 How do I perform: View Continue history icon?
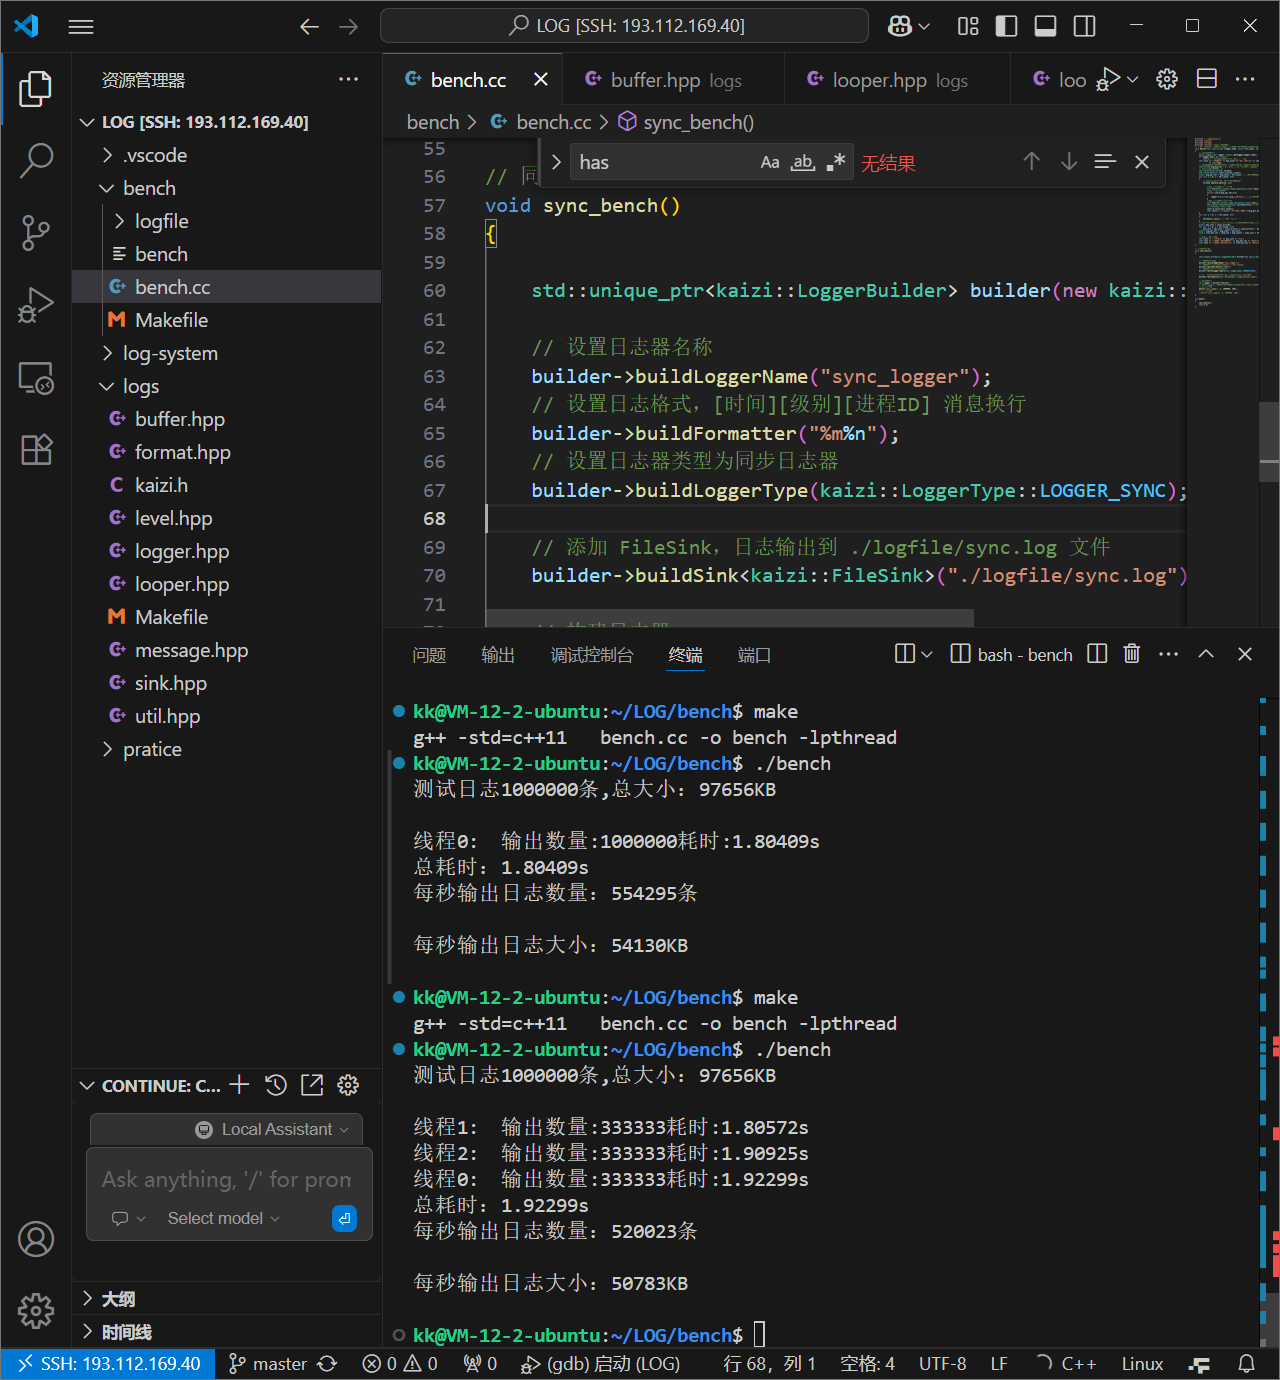pyautogui.click(x=276, y=1084)
